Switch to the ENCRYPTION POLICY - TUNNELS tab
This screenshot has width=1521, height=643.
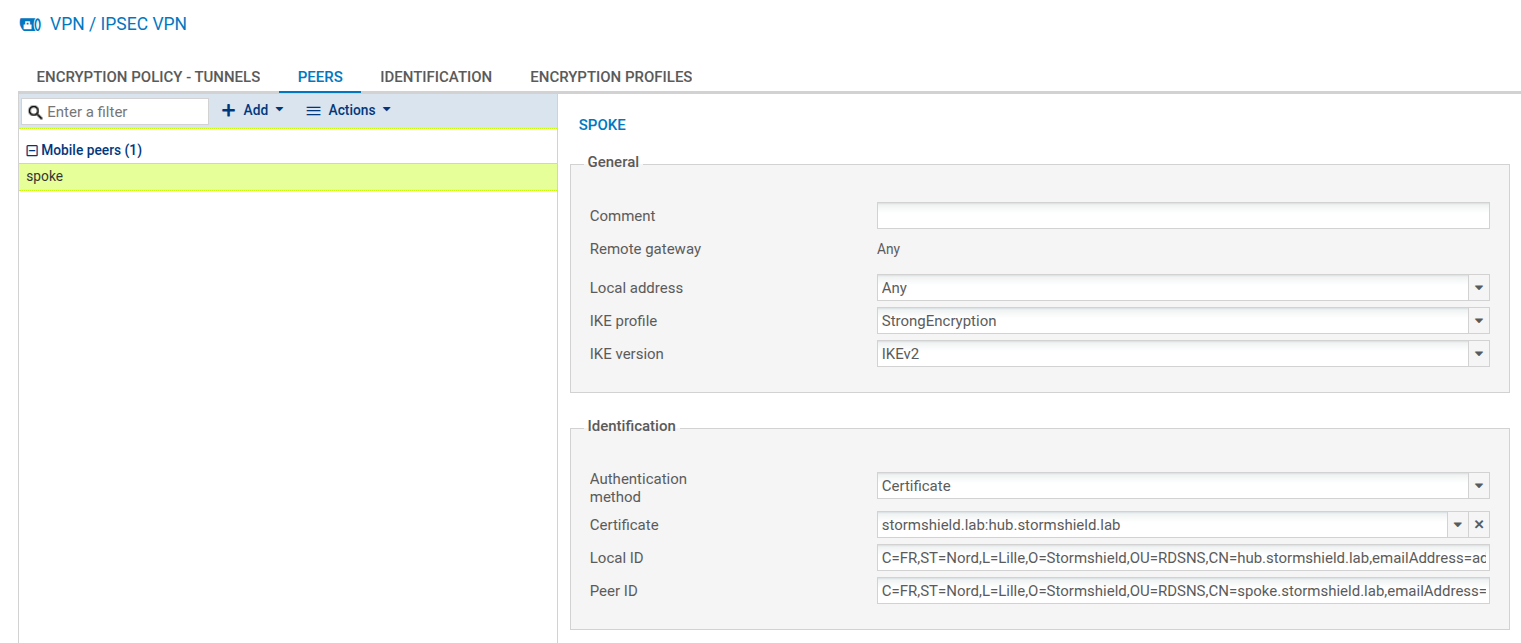coord(147,76)
